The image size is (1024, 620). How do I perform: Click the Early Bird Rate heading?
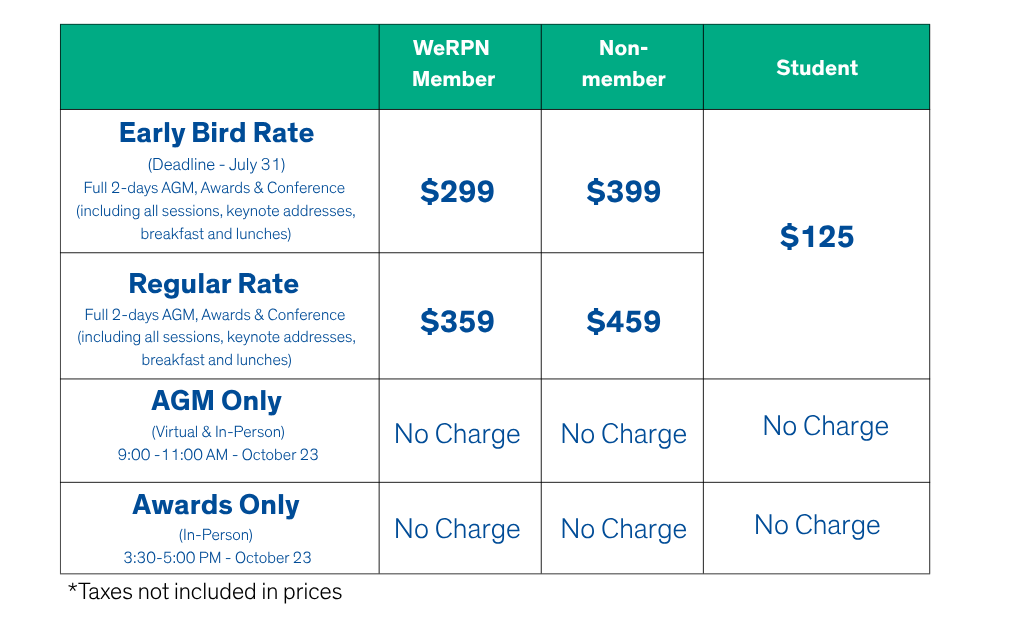[216, 133]
